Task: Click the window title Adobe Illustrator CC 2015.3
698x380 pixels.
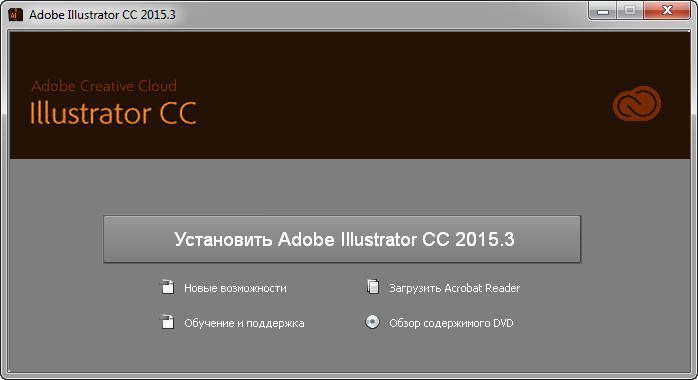Action: click(102, 15)
